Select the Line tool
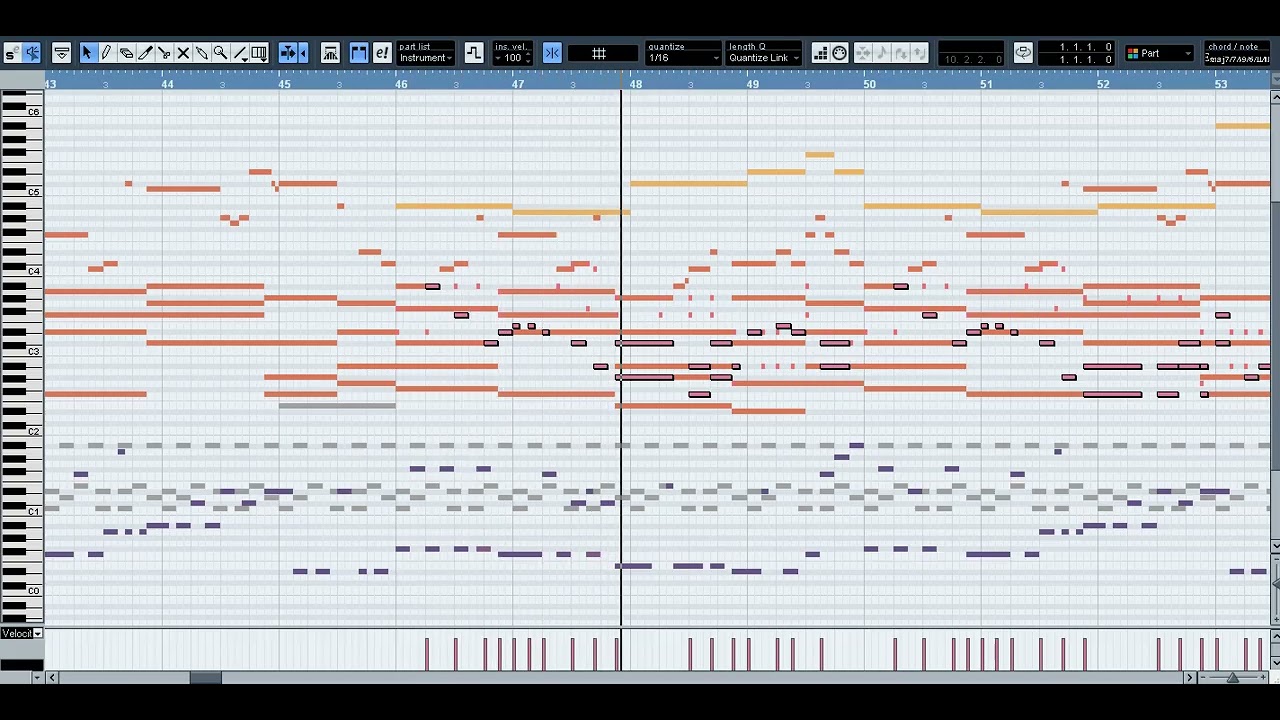This screenshot has width=1280, height=720. [240, 53]
